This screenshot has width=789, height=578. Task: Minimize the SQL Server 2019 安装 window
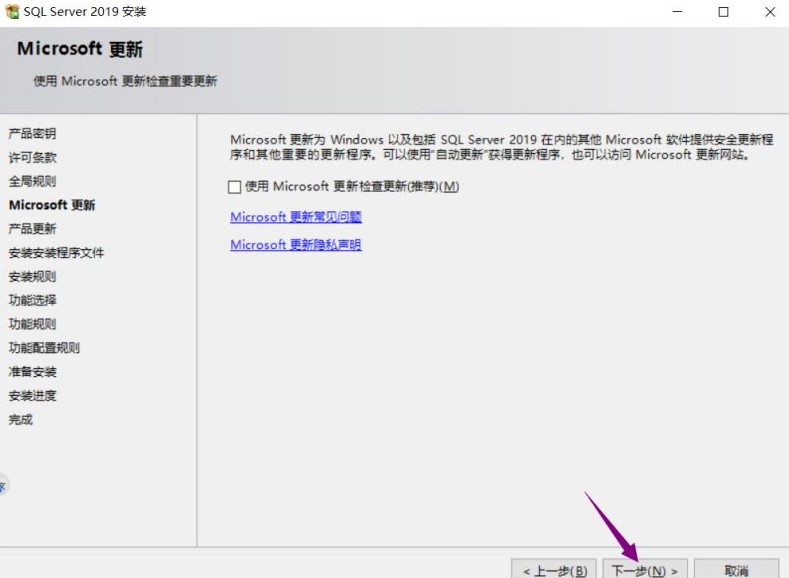coord(676,12)
